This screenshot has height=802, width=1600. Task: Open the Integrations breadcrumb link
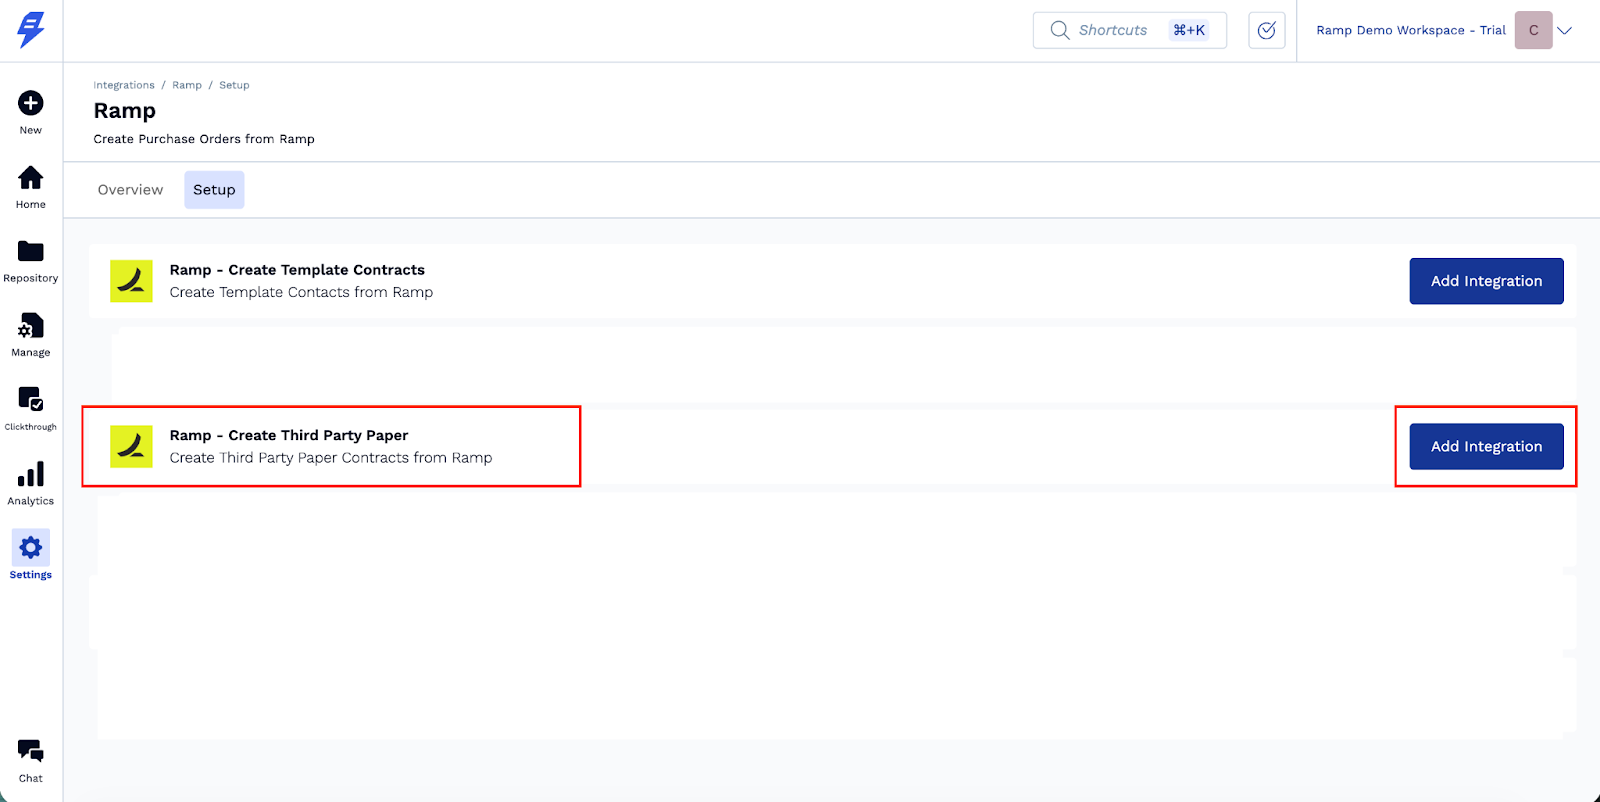click(124, 85)
